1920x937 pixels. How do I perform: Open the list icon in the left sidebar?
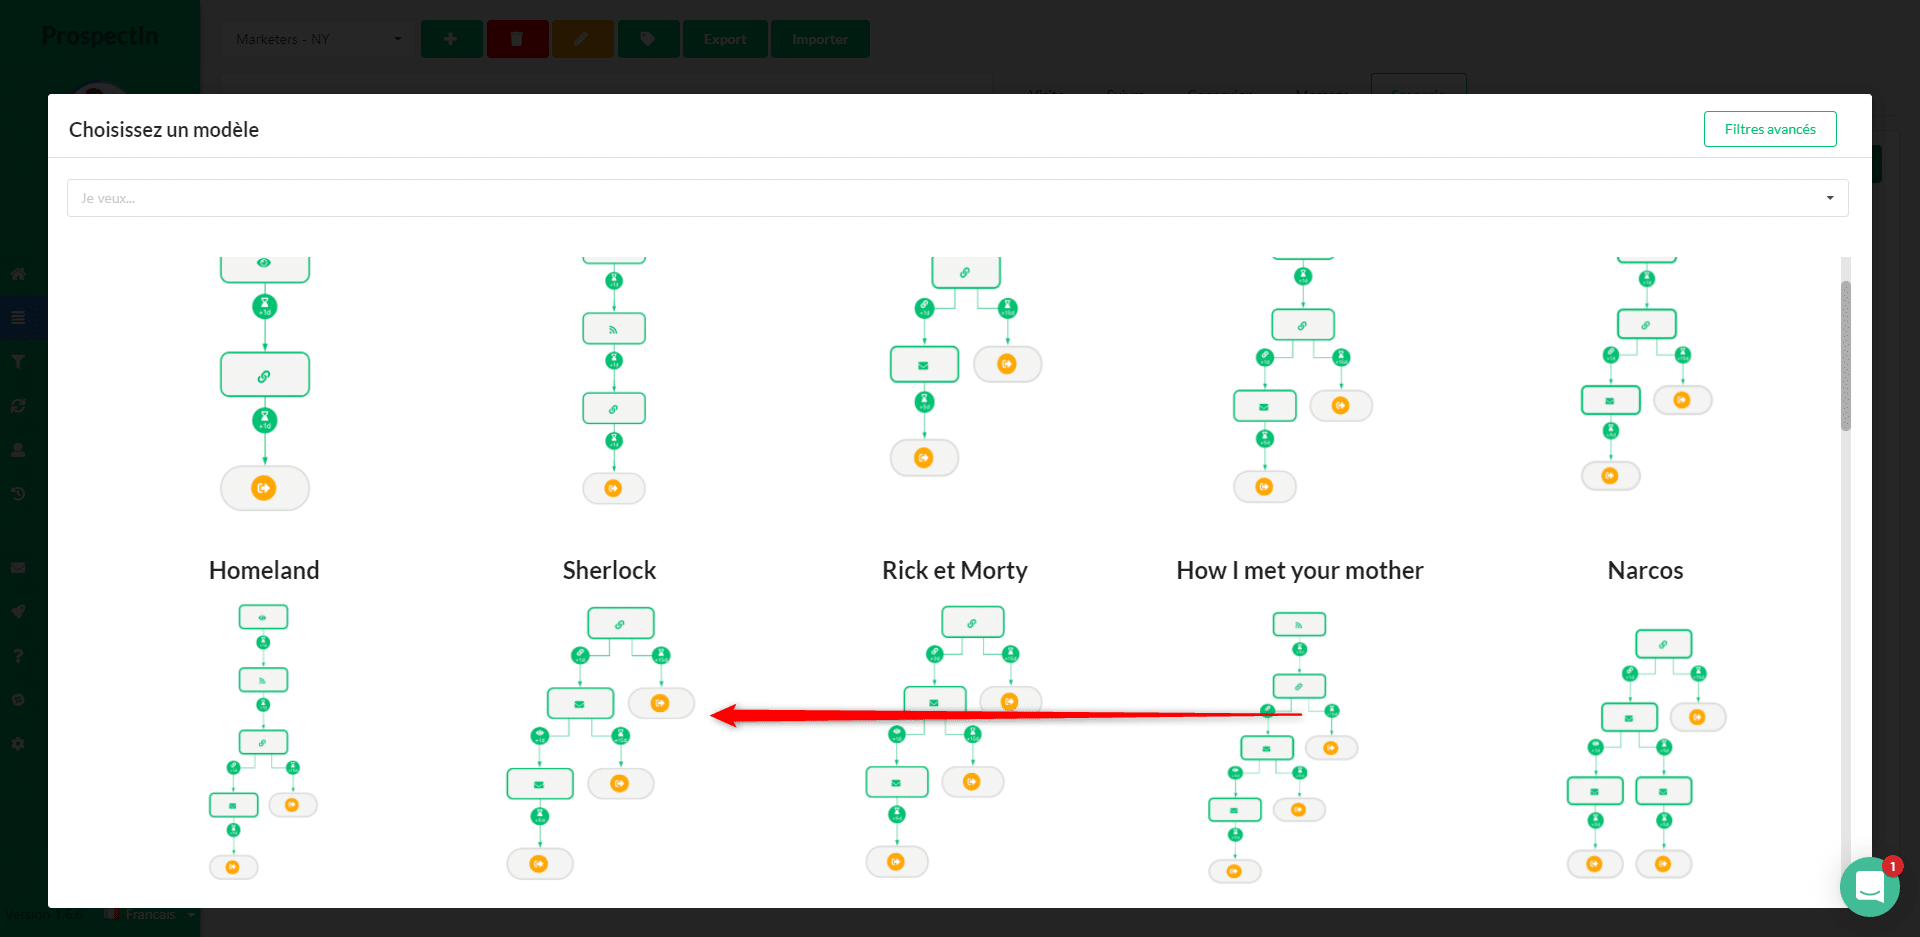tap(18, 317)
